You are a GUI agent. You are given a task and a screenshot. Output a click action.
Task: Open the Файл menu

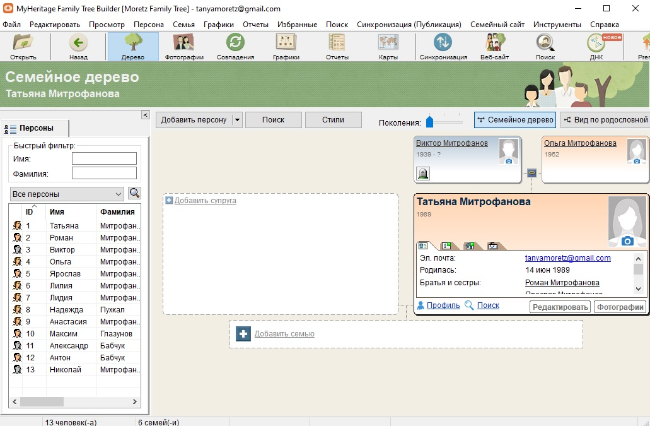pyautogui.click(x=12, y=24)
